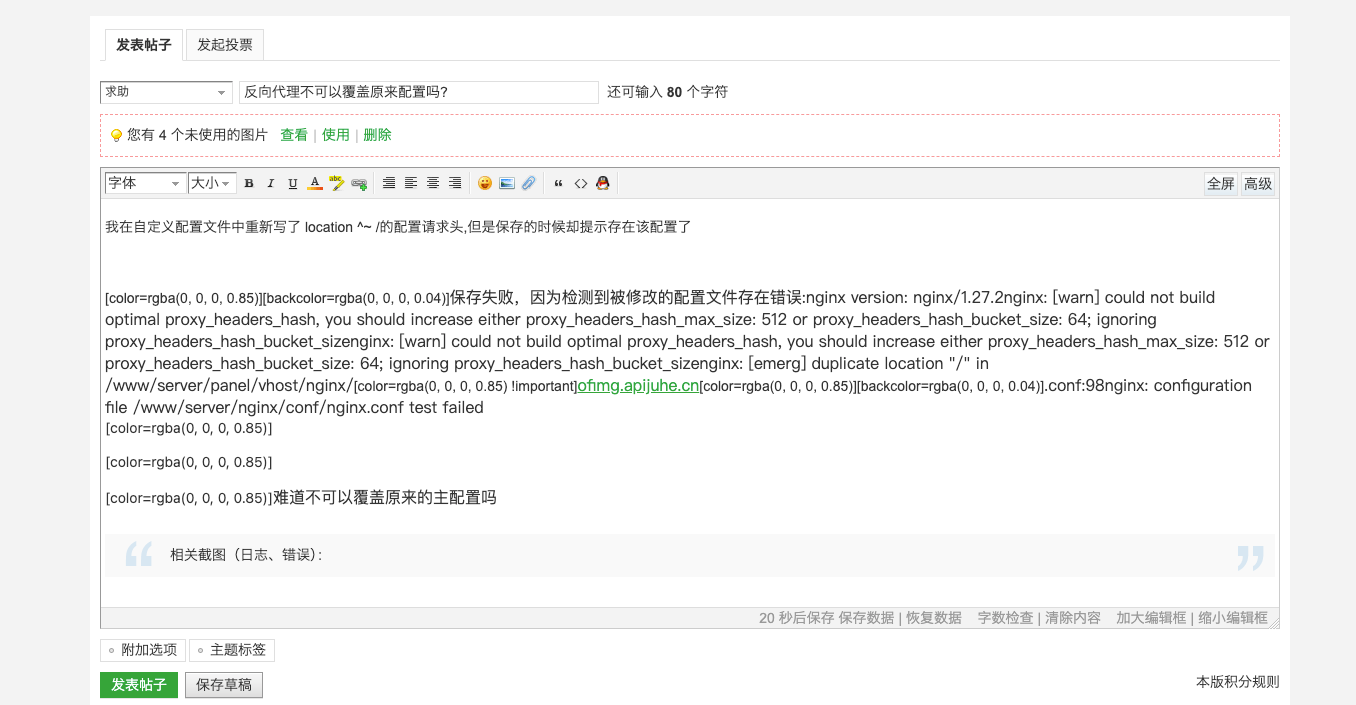Image resolution: width=1356 pixels, height=705 pixels.
Task: Click 加大编辑框 to enlarge editor
Action: (x=1151, y=618)
